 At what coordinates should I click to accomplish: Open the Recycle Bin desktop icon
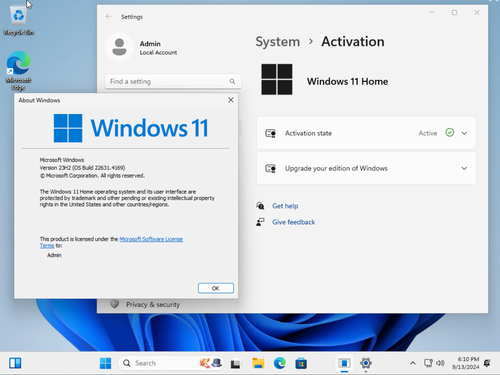coord(18,19)
